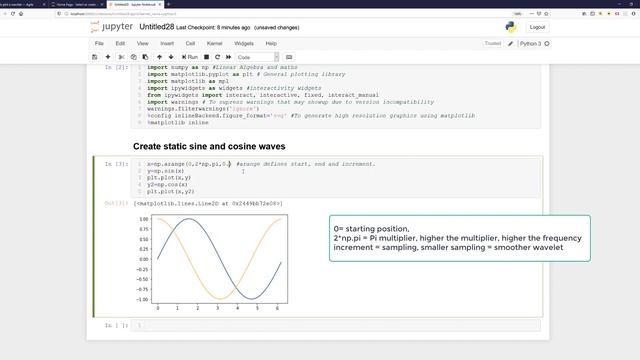Screen dimensions: 640x360
Task: Paste cells below using the toolbar icon
Action: tap(145, 57)
